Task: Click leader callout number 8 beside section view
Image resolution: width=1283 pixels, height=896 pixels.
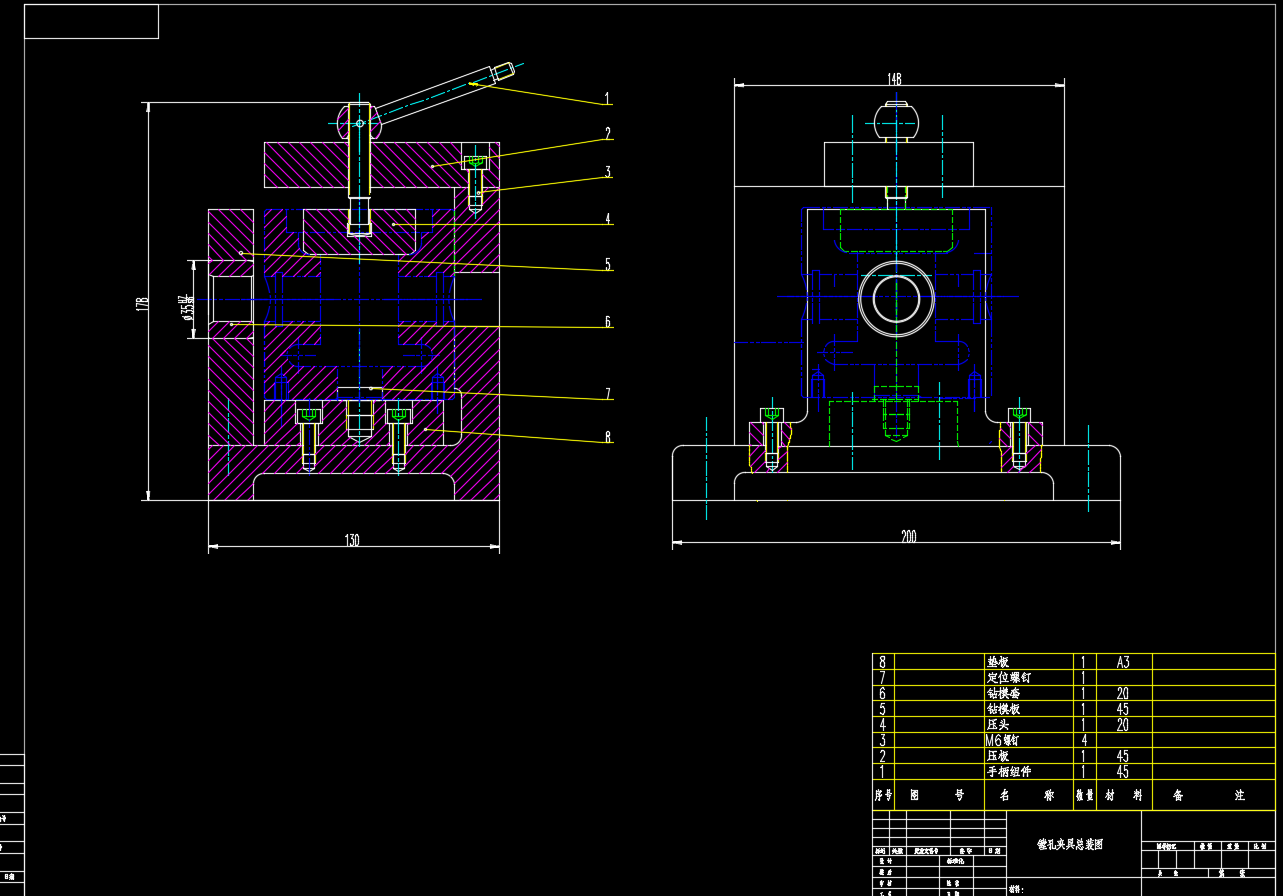Action: pos(607,437)
